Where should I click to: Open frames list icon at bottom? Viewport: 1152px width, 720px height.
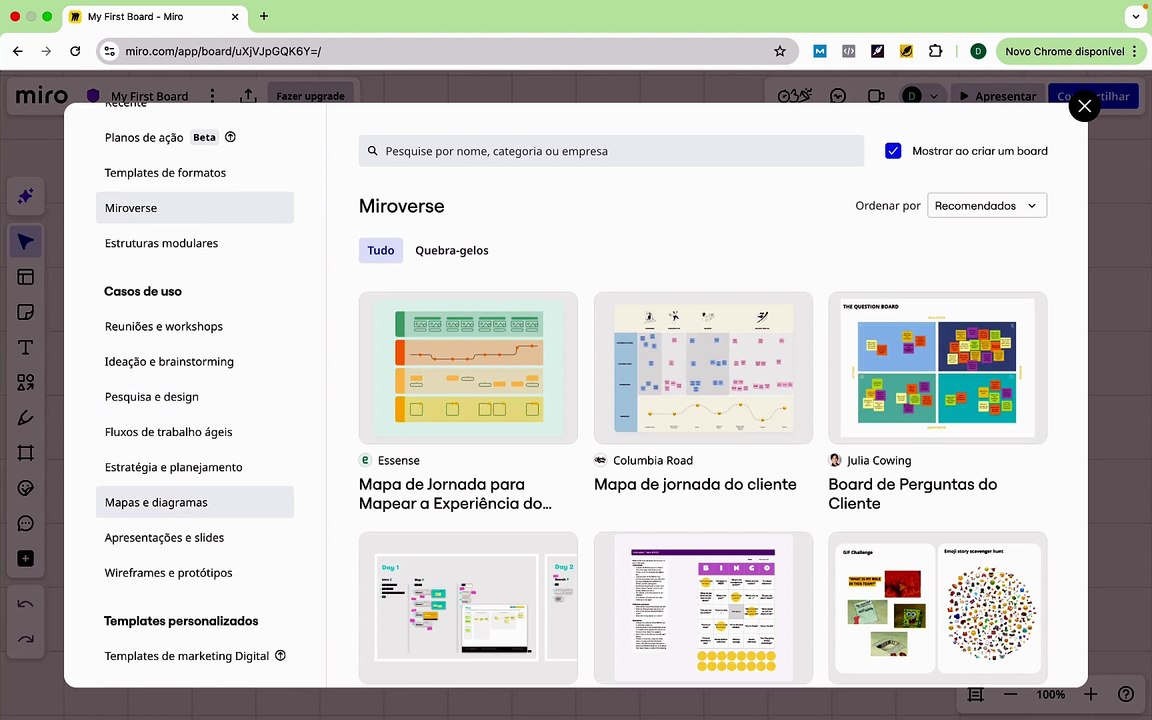(x=976, y=694)
